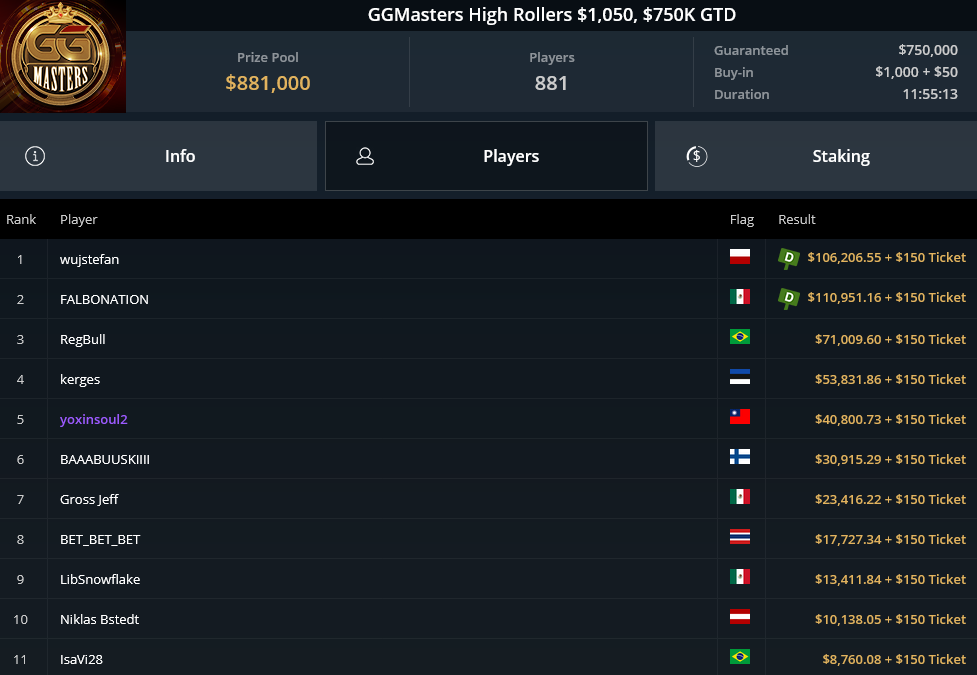Click result $40,800.73 + $150 Ticket
Image resolution: width=977 pixels, height=675 pixels.
pyautogui.click(x=890, y=419)
